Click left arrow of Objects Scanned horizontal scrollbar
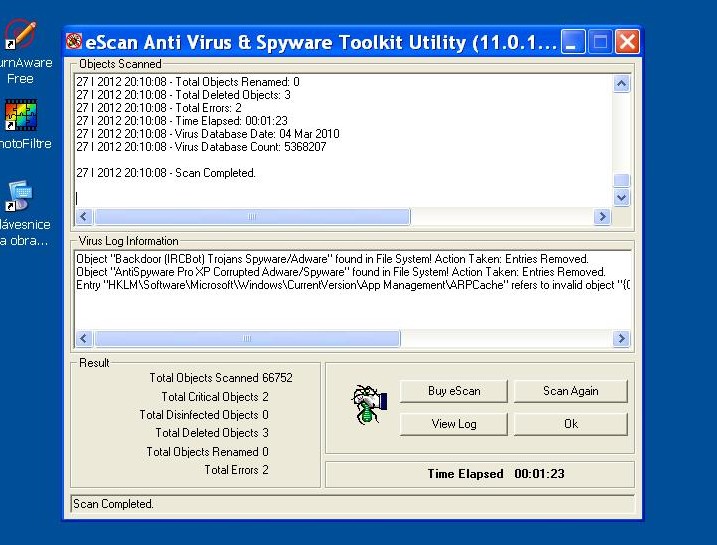Image resolution: width=717 pixels, height=545 pixels. pyautogui.click(x=84, y=216)
